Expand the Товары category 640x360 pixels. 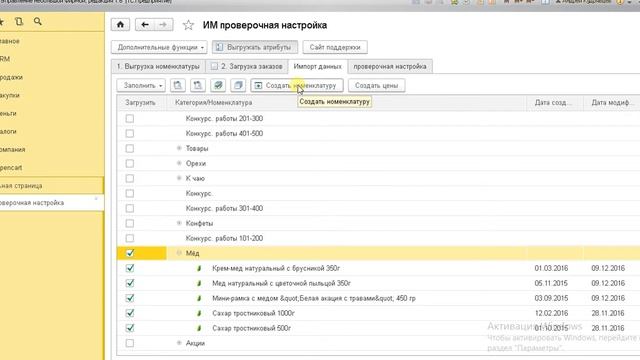(x=179, y=148)
